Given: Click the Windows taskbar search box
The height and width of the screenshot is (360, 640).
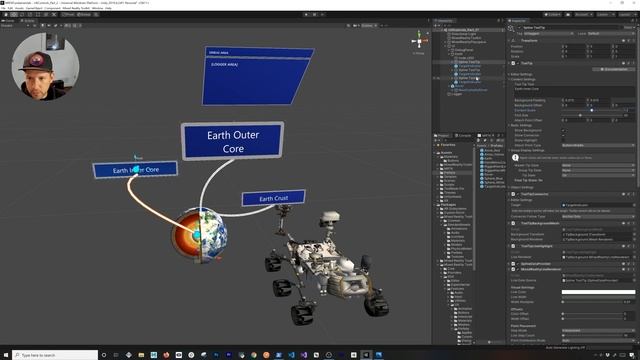Looking at the screenshot, I should (55, 355).
